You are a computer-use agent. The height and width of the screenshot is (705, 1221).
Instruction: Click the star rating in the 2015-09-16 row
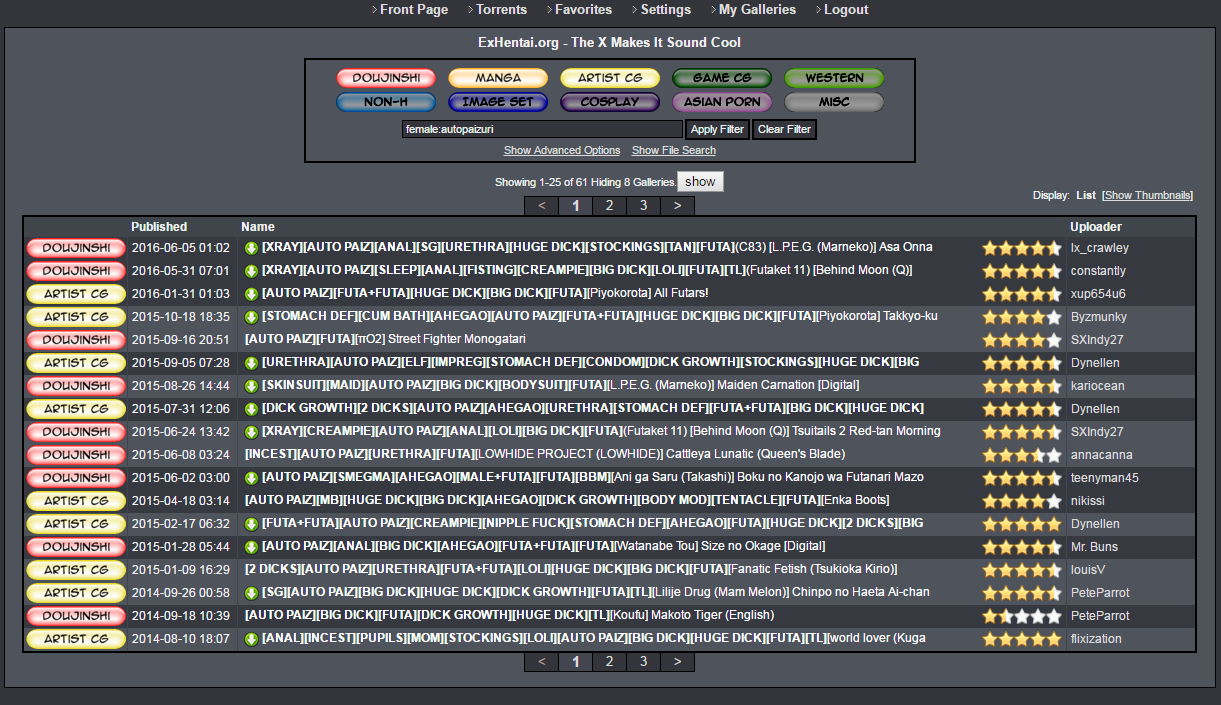point(1022,341)
